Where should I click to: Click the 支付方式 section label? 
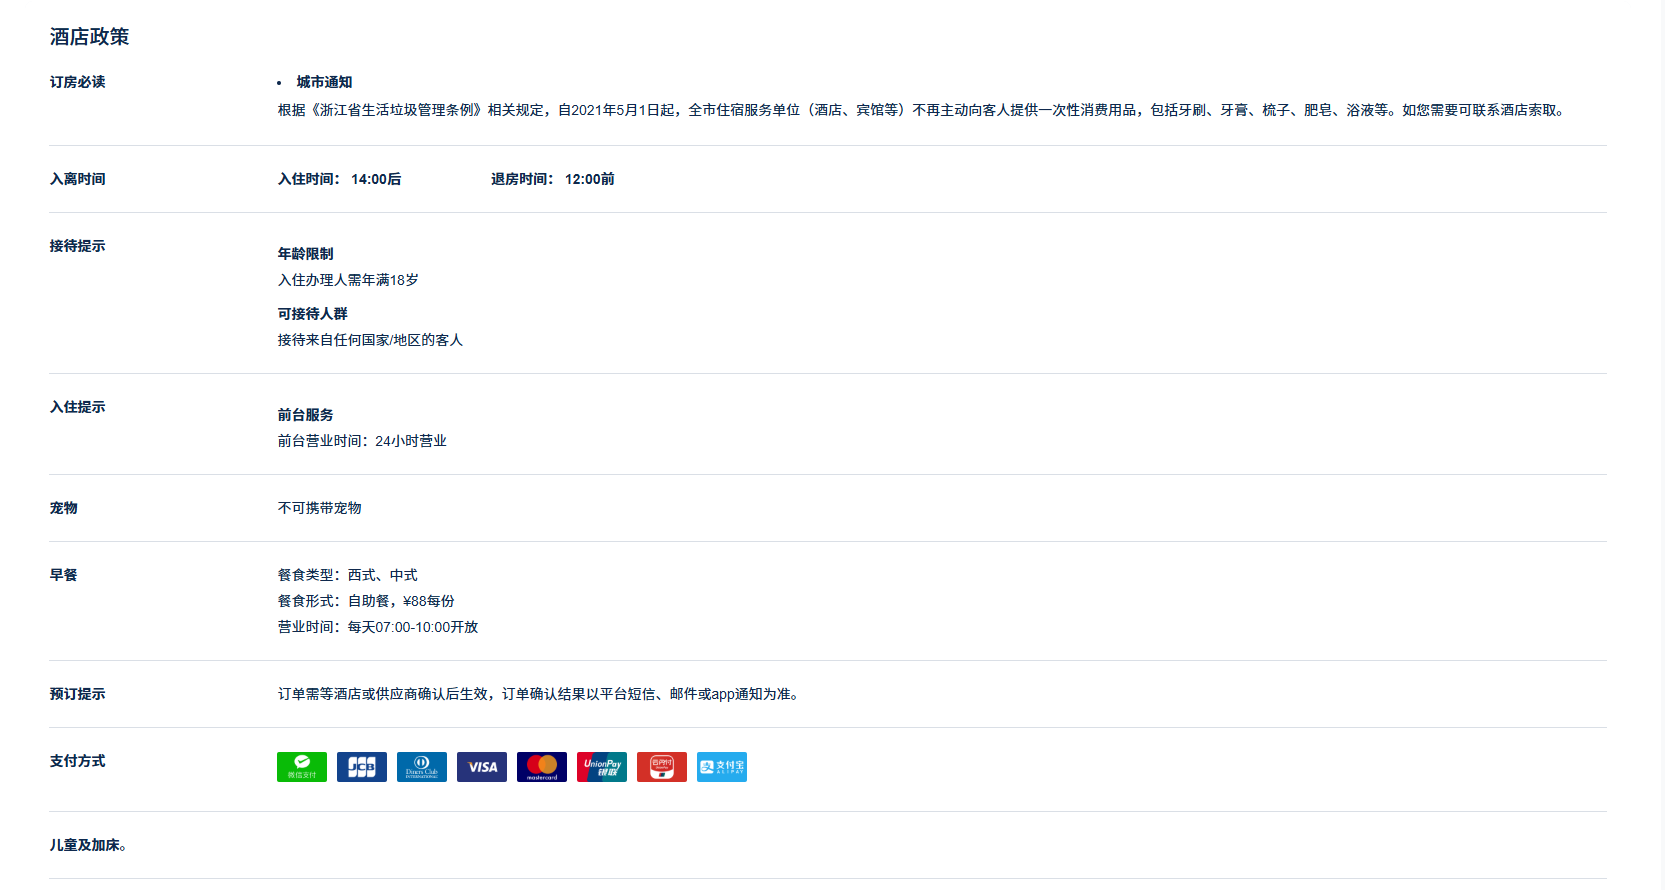click(78, 761)
